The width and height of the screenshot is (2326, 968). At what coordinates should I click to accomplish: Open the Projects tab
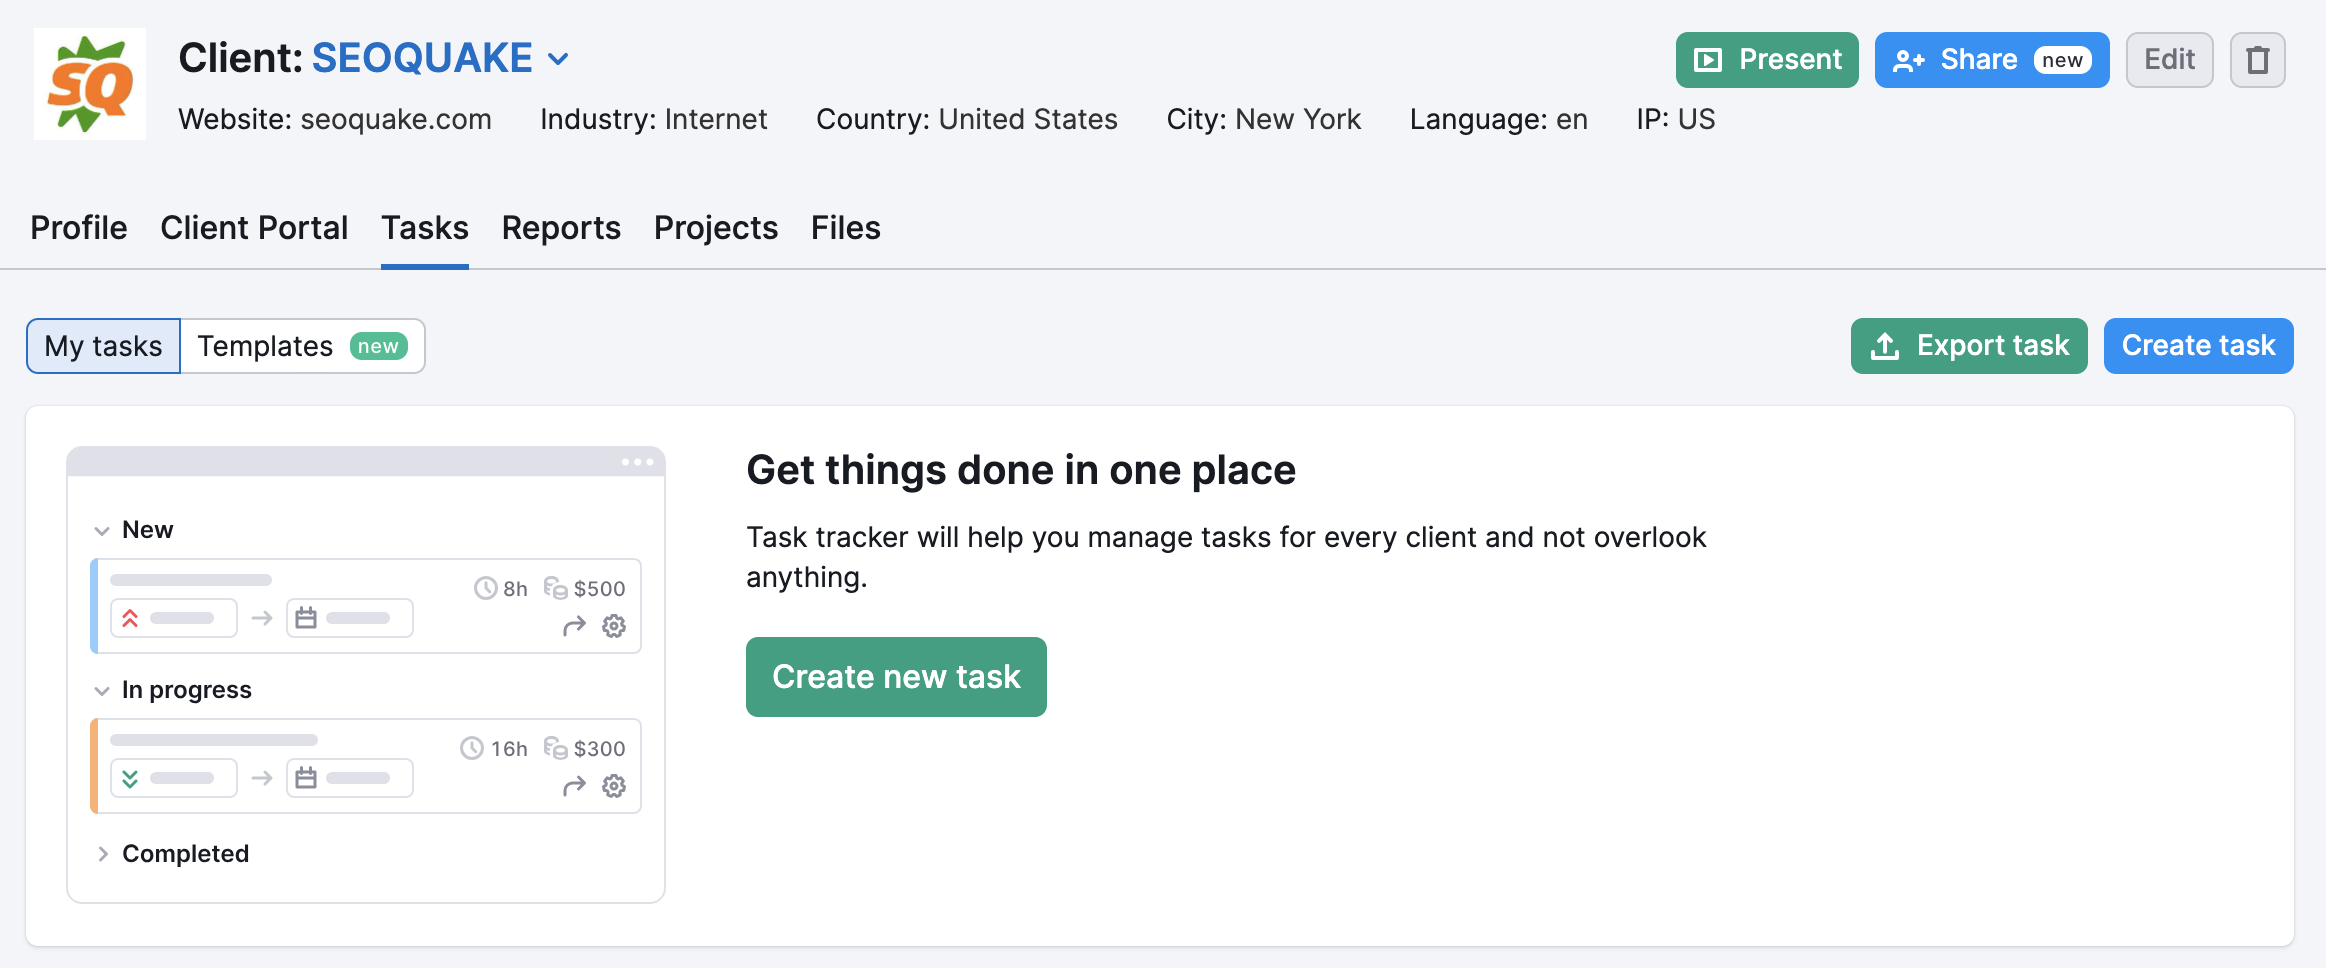(716, 228)
